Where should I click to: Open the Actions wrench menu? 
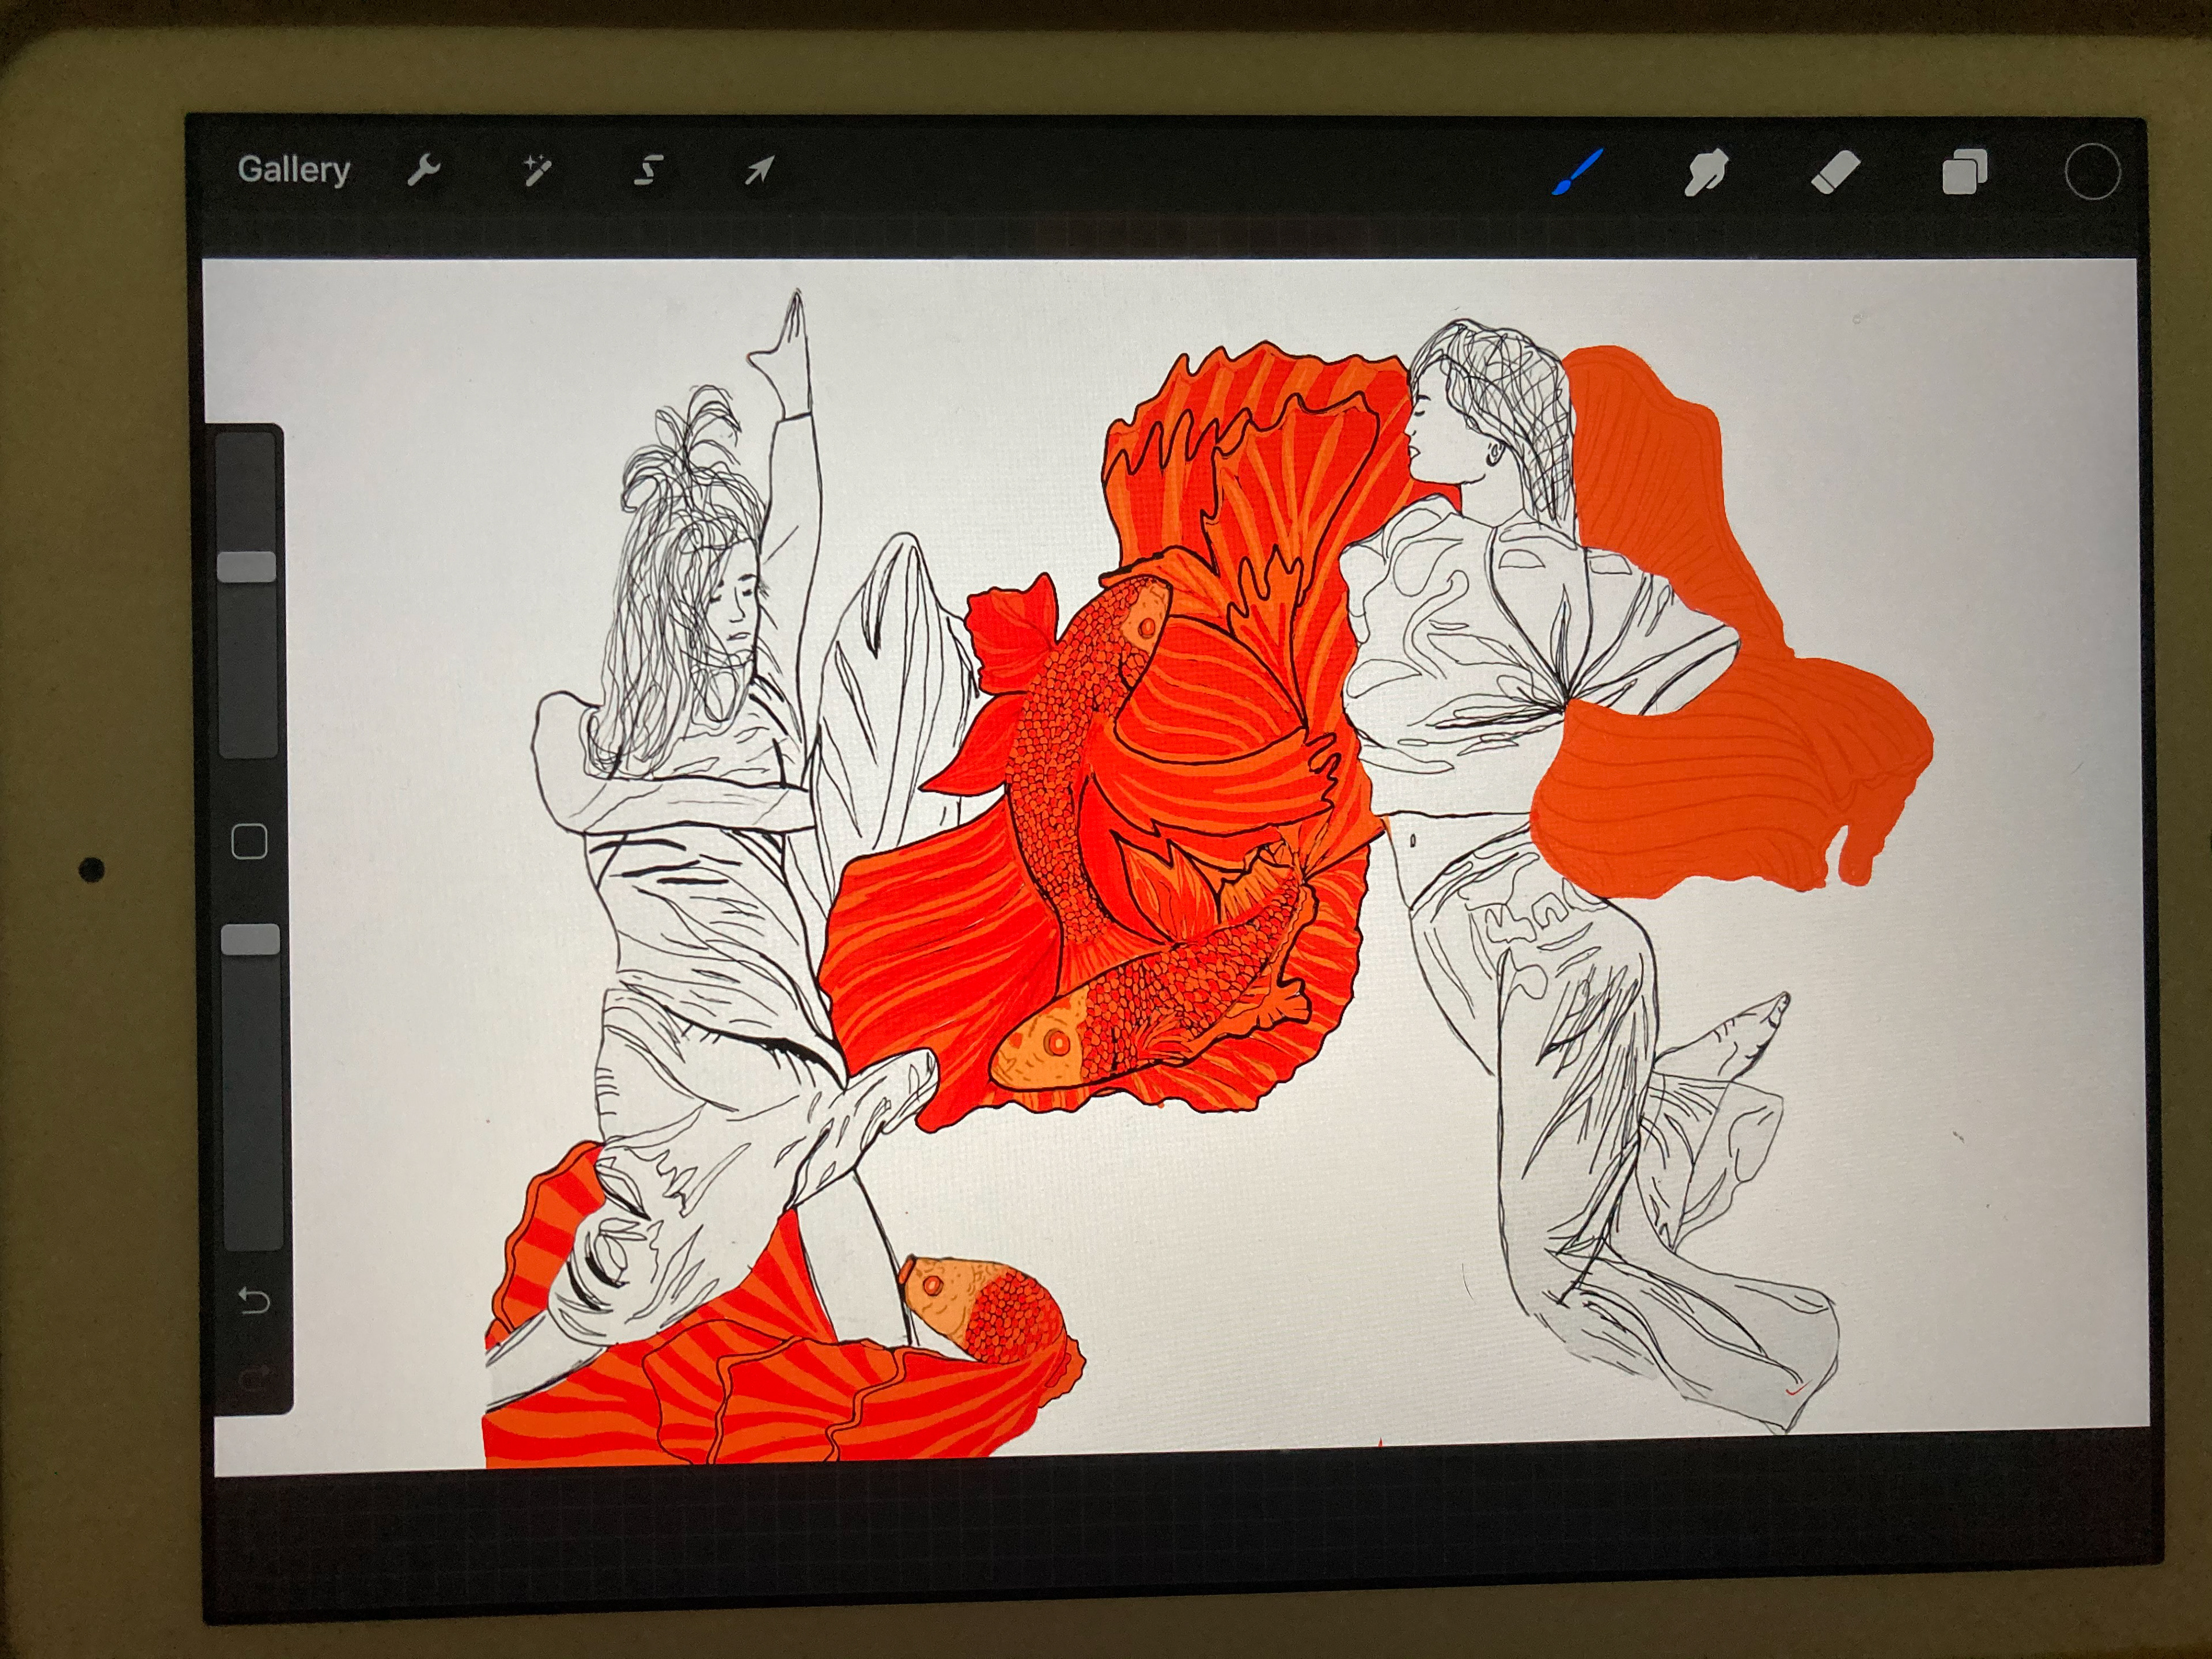424,171
